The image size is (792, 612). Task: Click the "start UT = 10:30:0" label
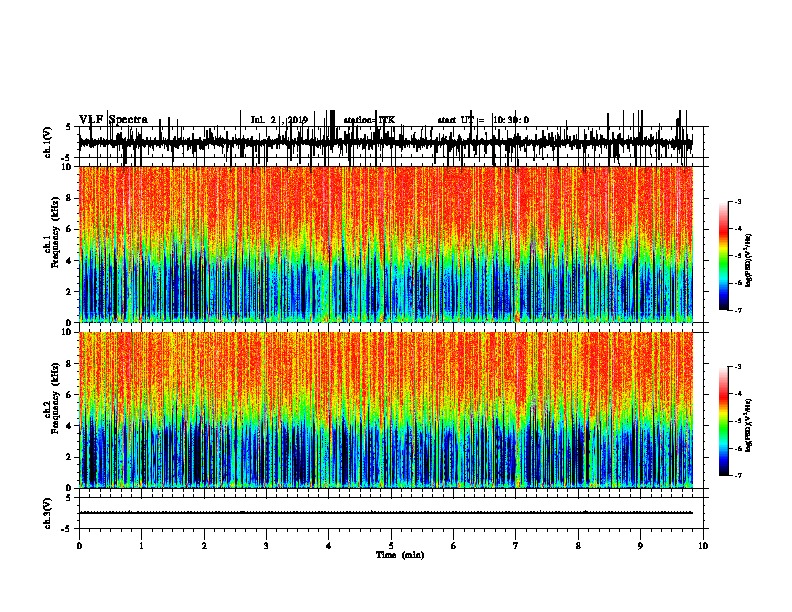[x=483, y=120]
